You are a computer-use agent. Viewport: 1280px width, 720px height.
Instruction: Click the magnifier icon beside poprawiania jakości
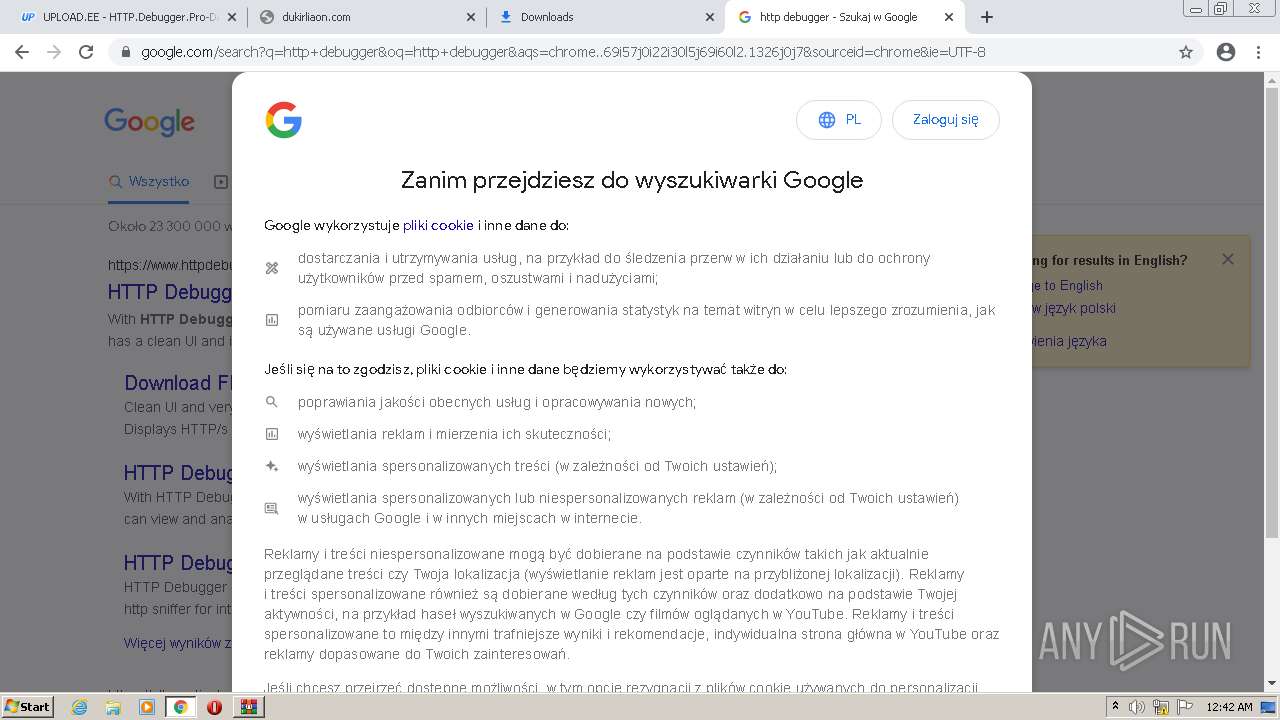pos(271,402)
